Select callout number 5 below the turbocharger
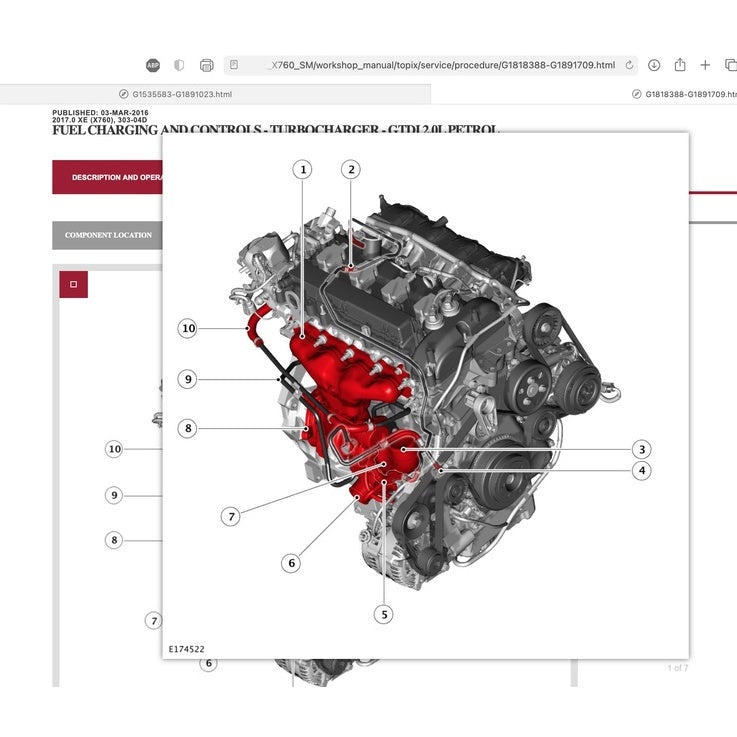 click(x=383, y=614)
